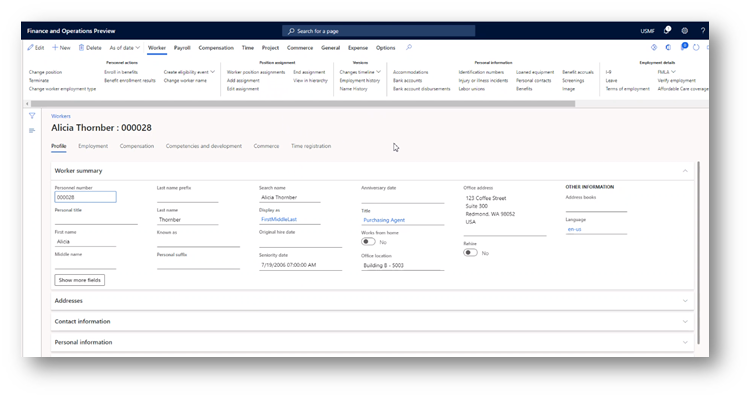The image size is (751, 399).
Task: Click the horizontal ribbon scrollbar
Action: pos(303,103)
